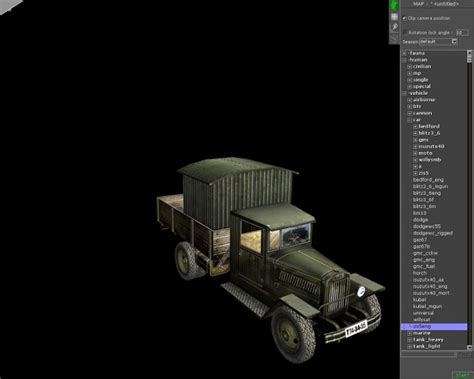Expand the mp folder
The height and width of the screenshot is (379, 474).
(x=410, y=73)
